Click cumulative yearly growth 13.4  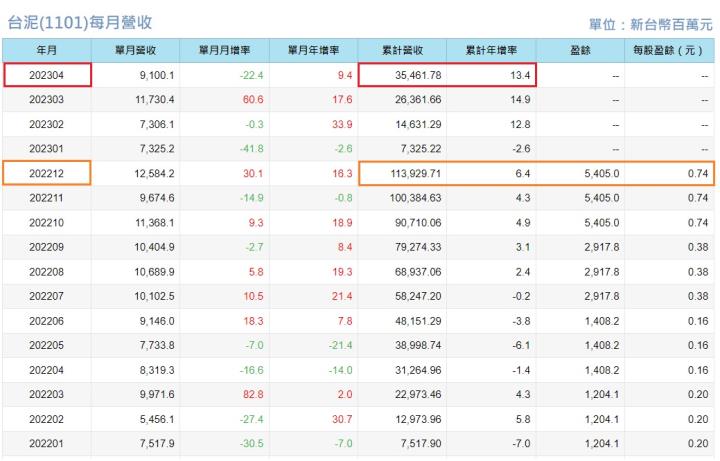point(520,75)
